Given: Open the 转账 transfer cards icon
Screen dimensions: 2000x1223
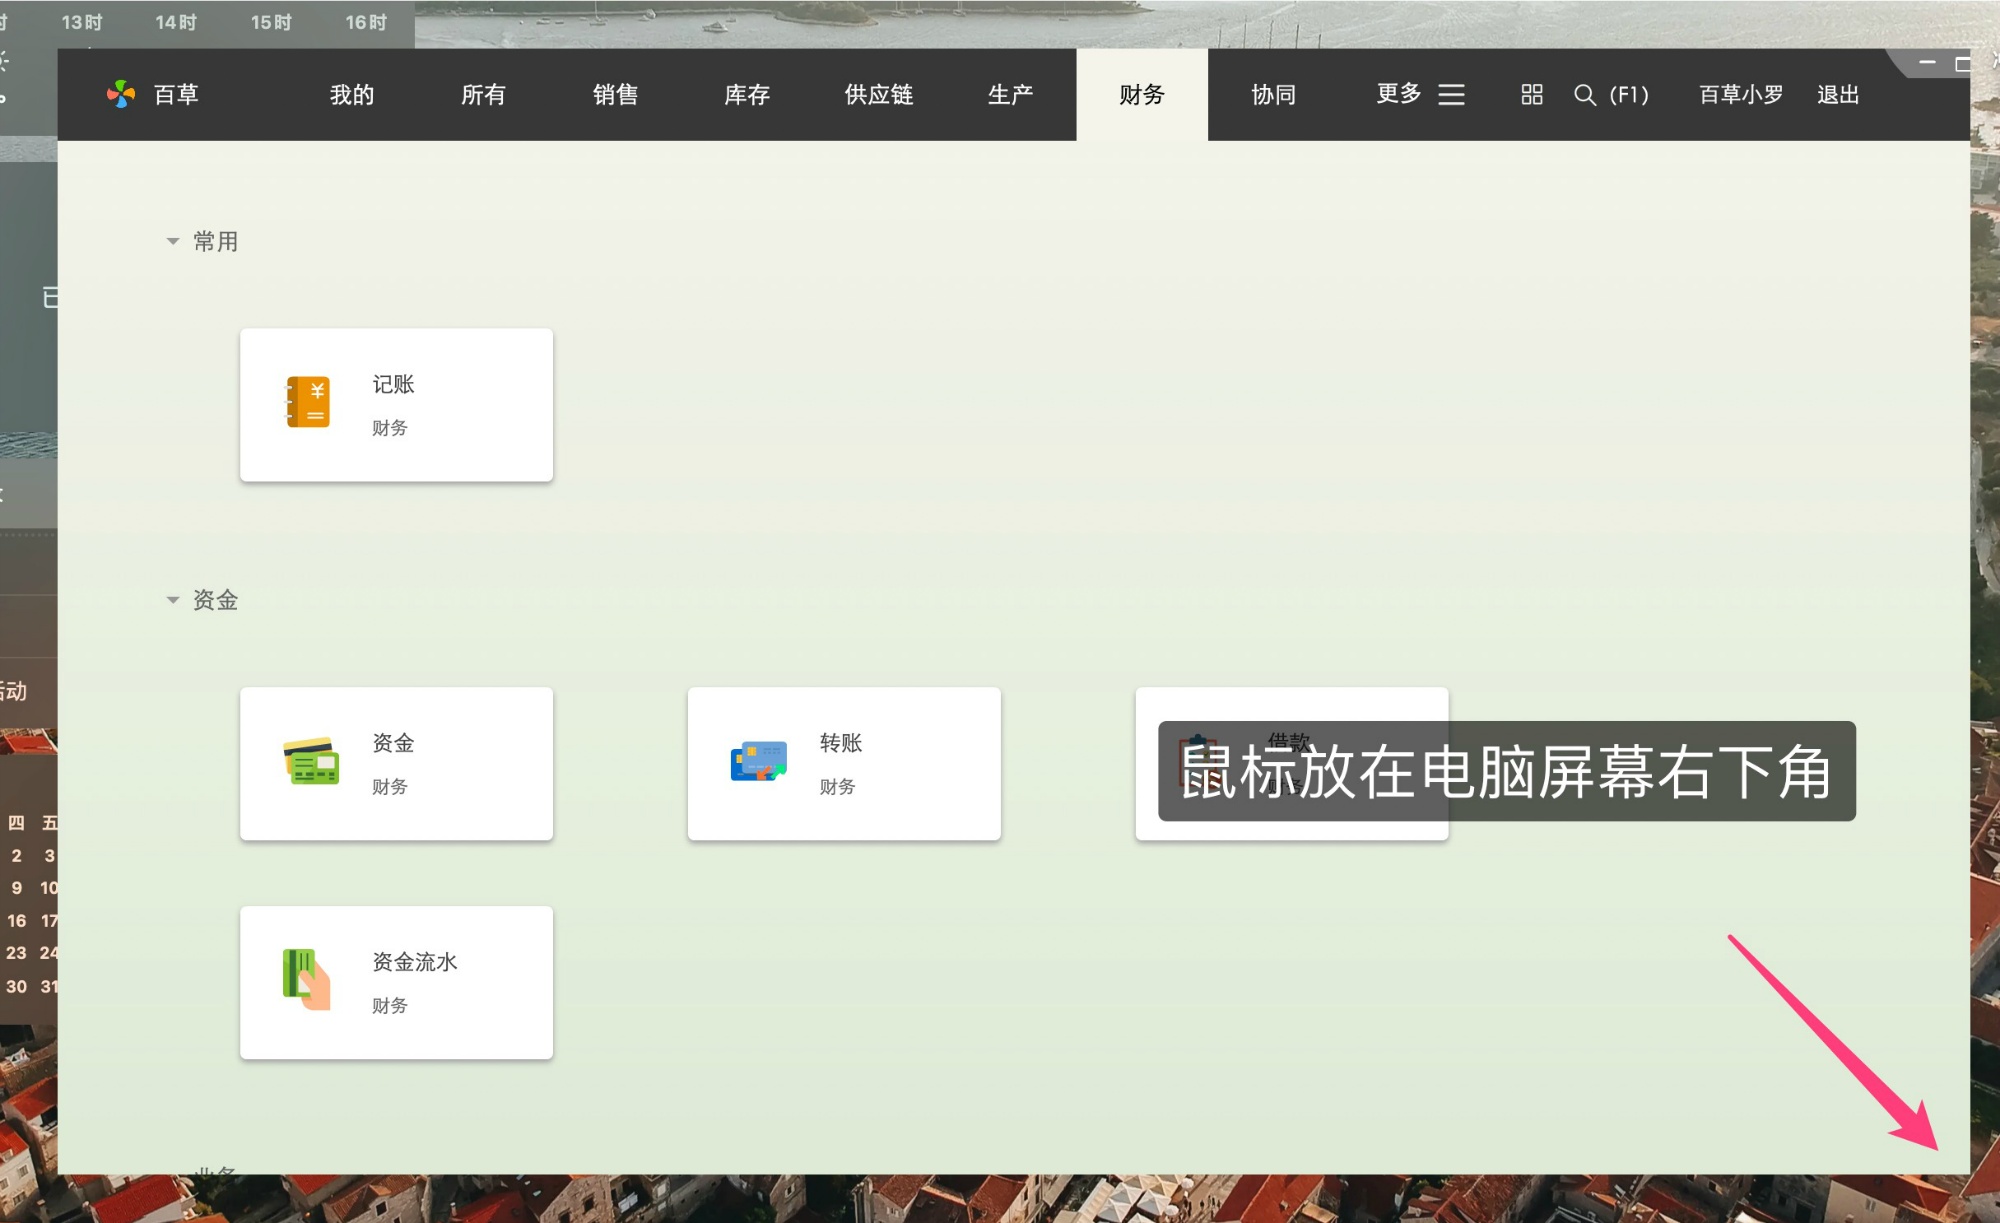Looking at the screenshot, I should [759, 762].
